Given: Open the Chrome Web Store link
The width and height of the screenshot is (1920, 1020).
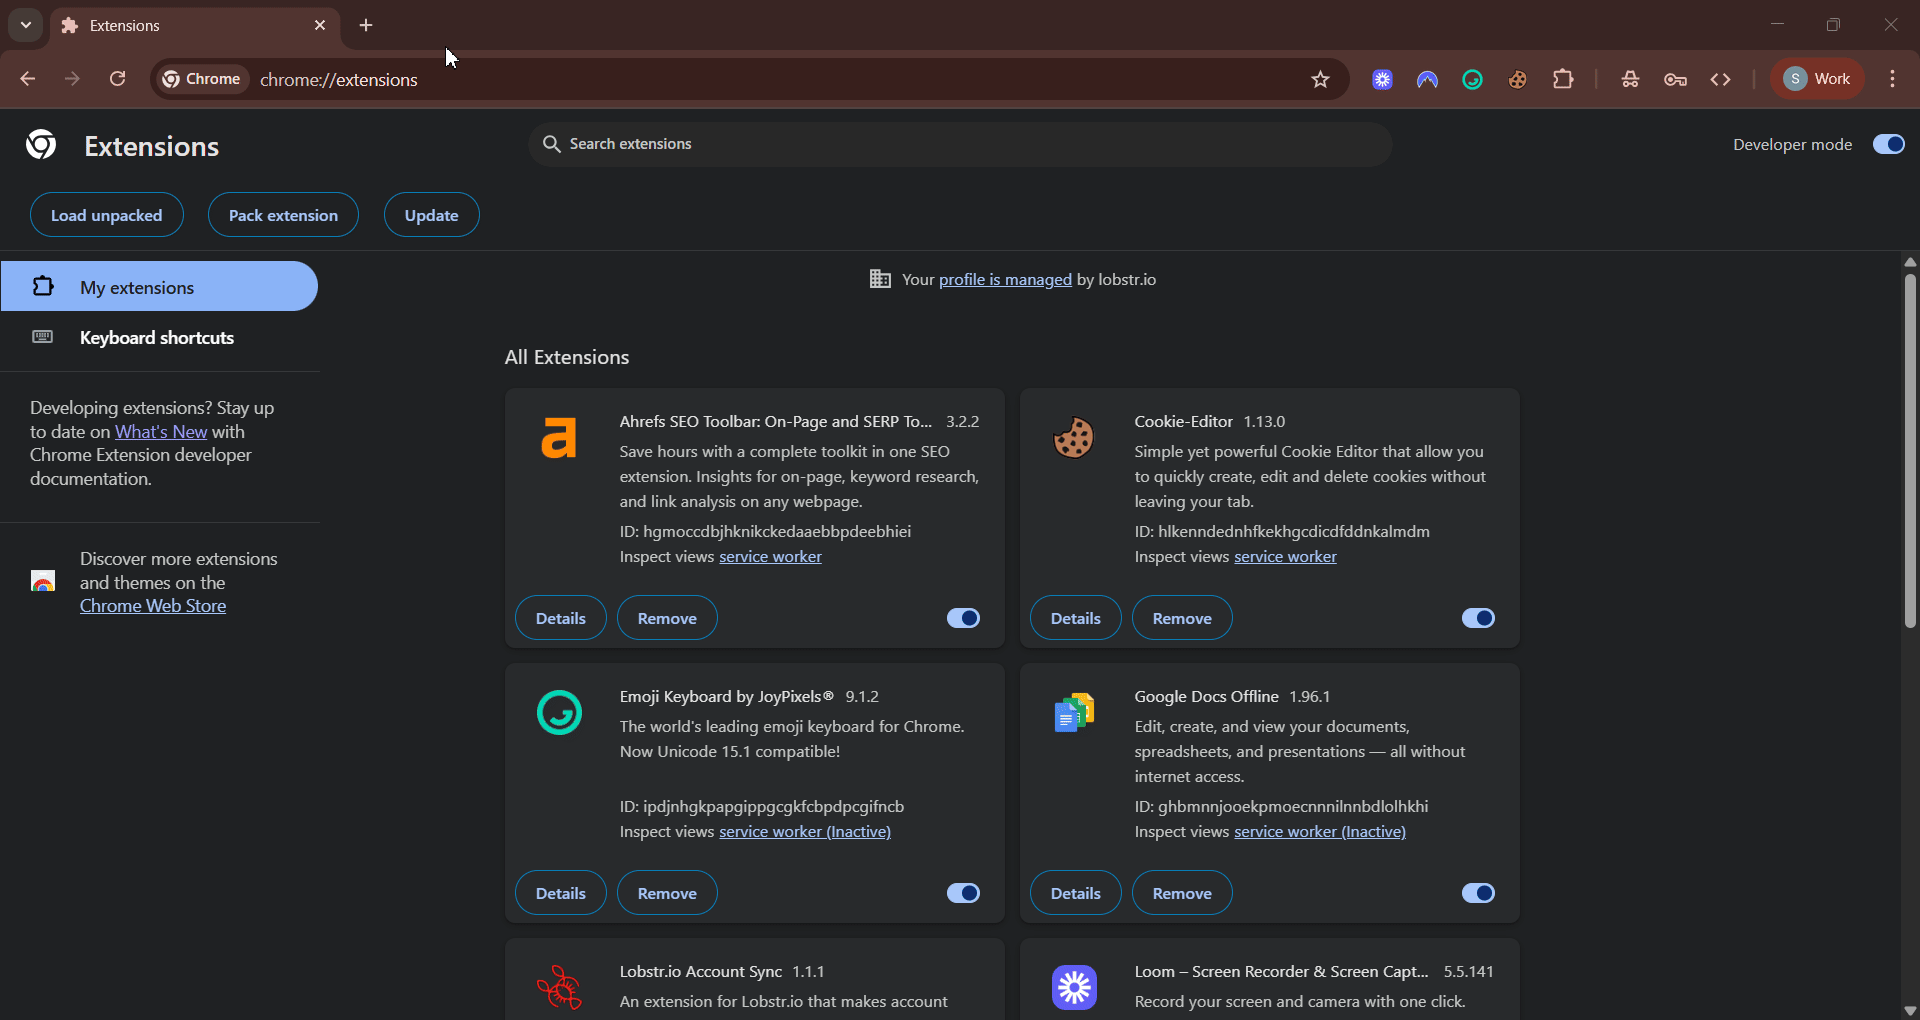Looking at the screenshot, I should click(x=153, y=606).
